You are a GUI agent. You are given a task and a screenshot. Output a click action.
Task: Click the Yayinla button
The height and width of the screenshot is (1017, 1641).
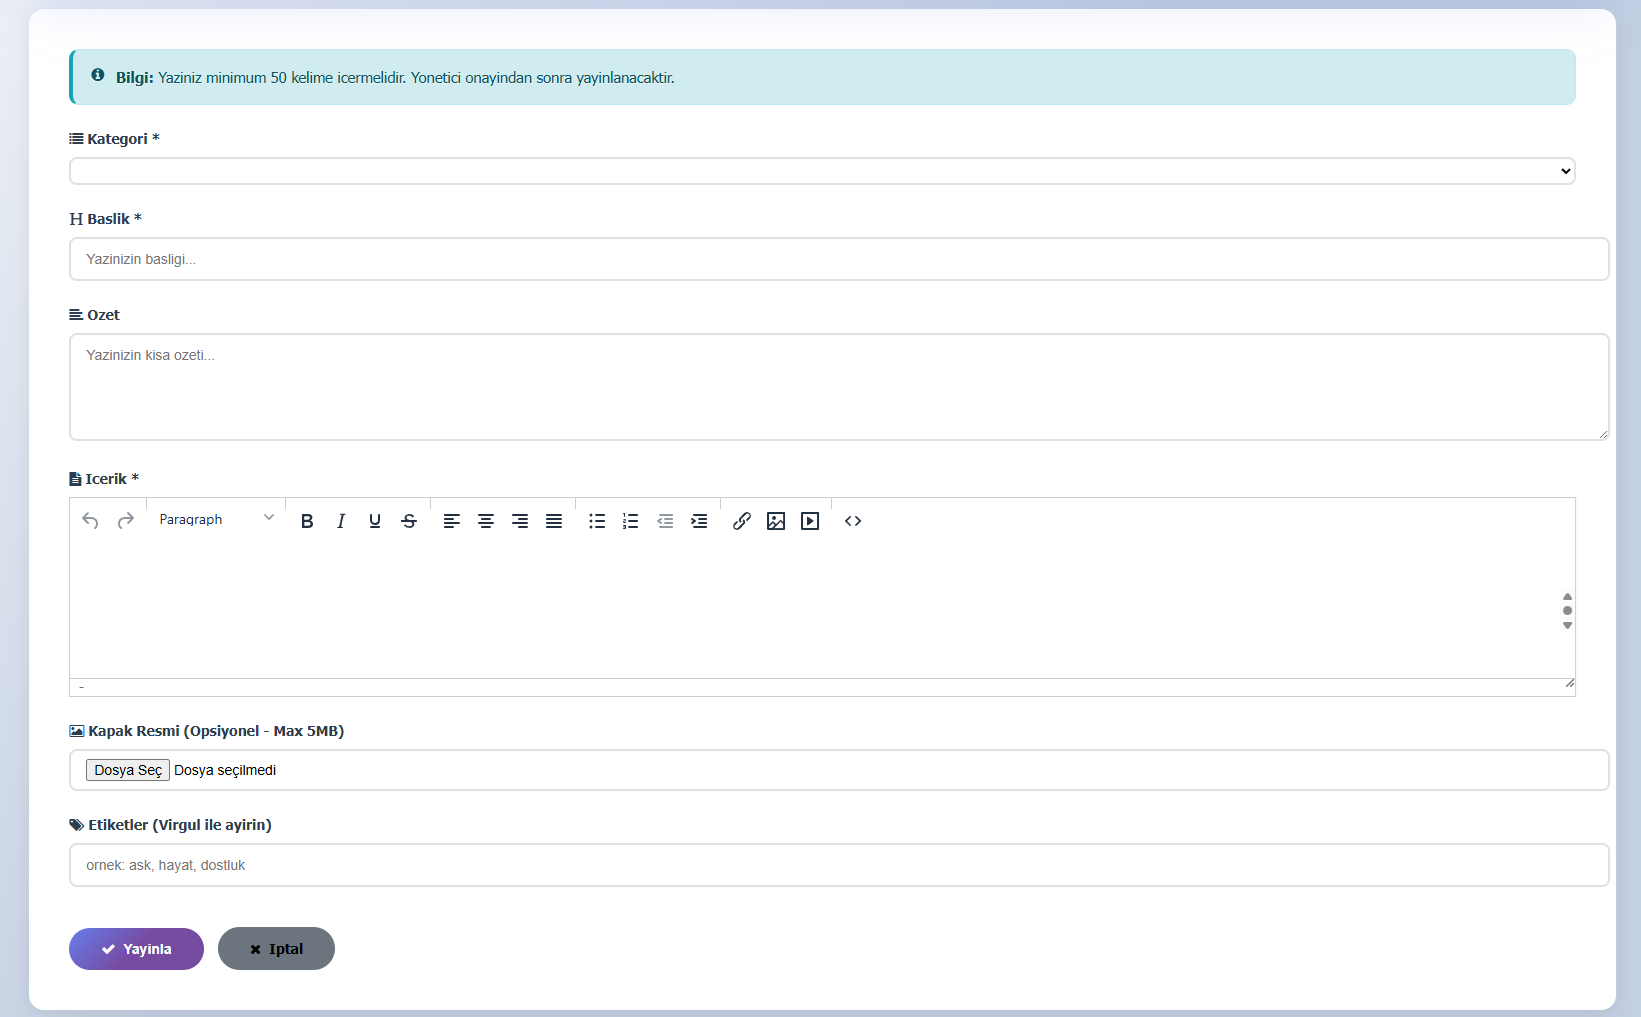tap(136, 949)
